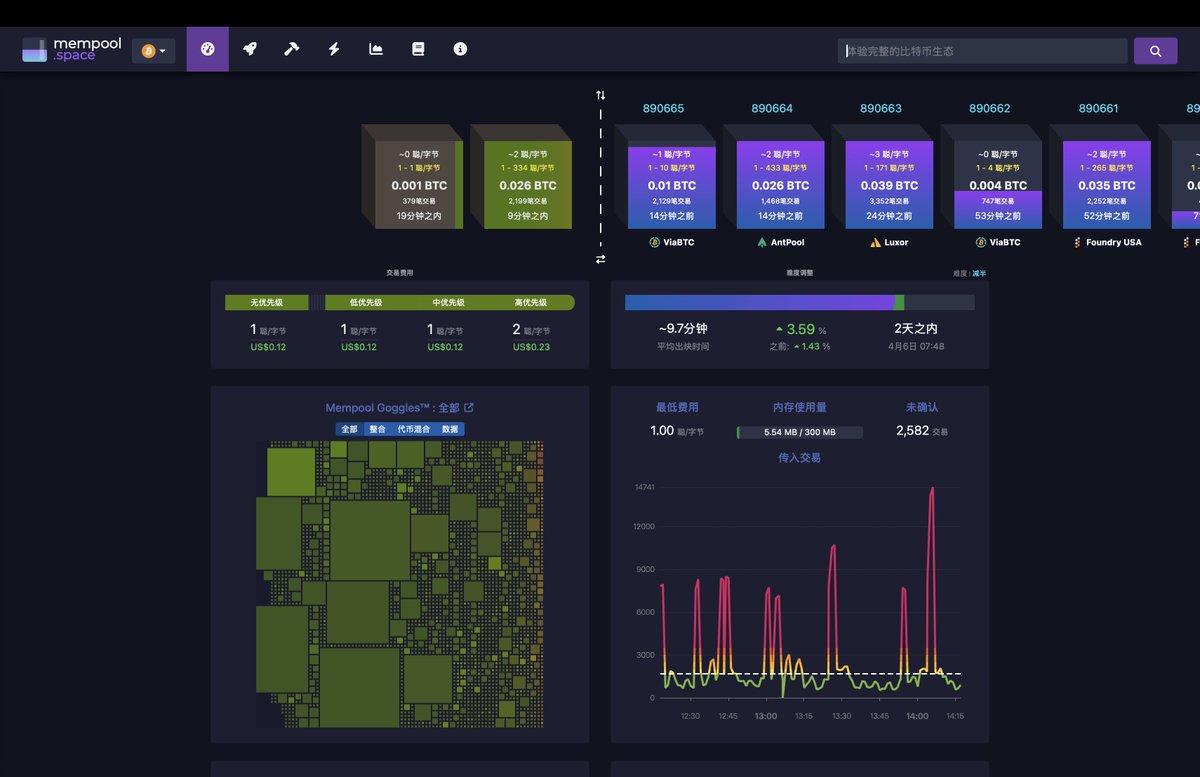Screen dimensions: 1200x777
Task: Open the mining hammer icon
Action: [x=292, y=49]
